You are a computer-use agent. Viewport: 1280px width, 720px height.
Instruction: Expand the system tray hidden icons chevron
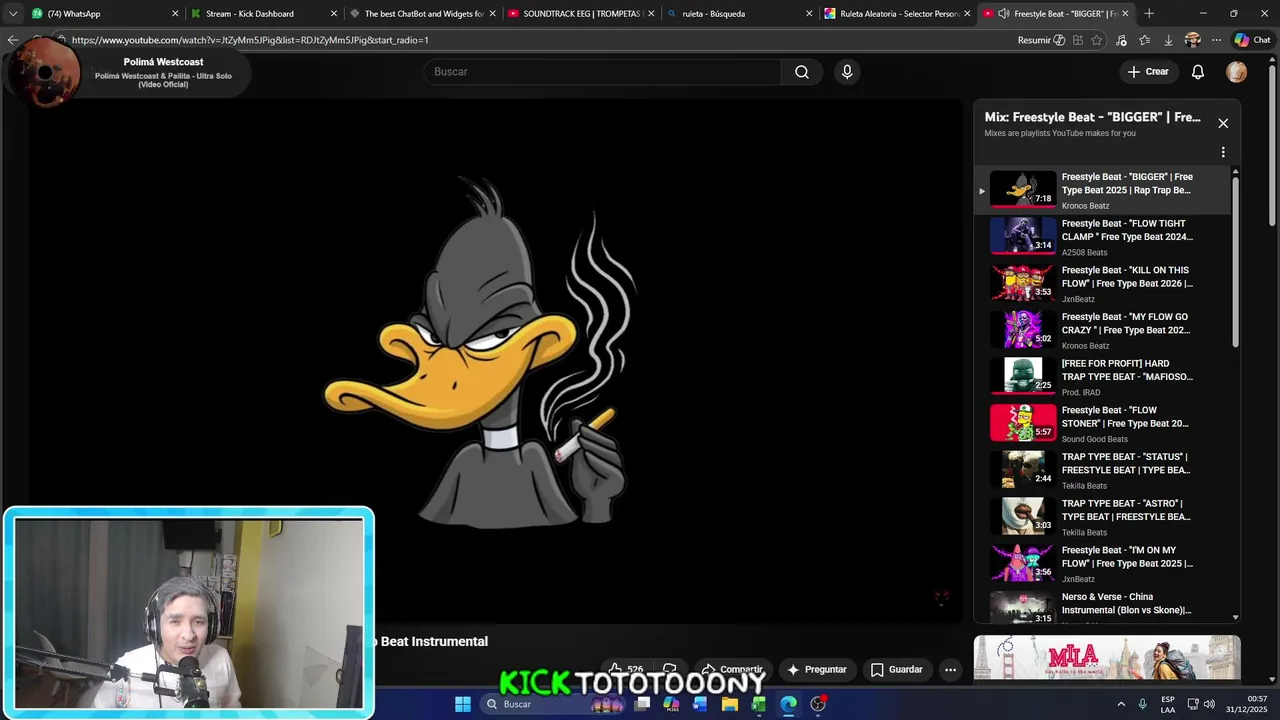pos(1121,704)
